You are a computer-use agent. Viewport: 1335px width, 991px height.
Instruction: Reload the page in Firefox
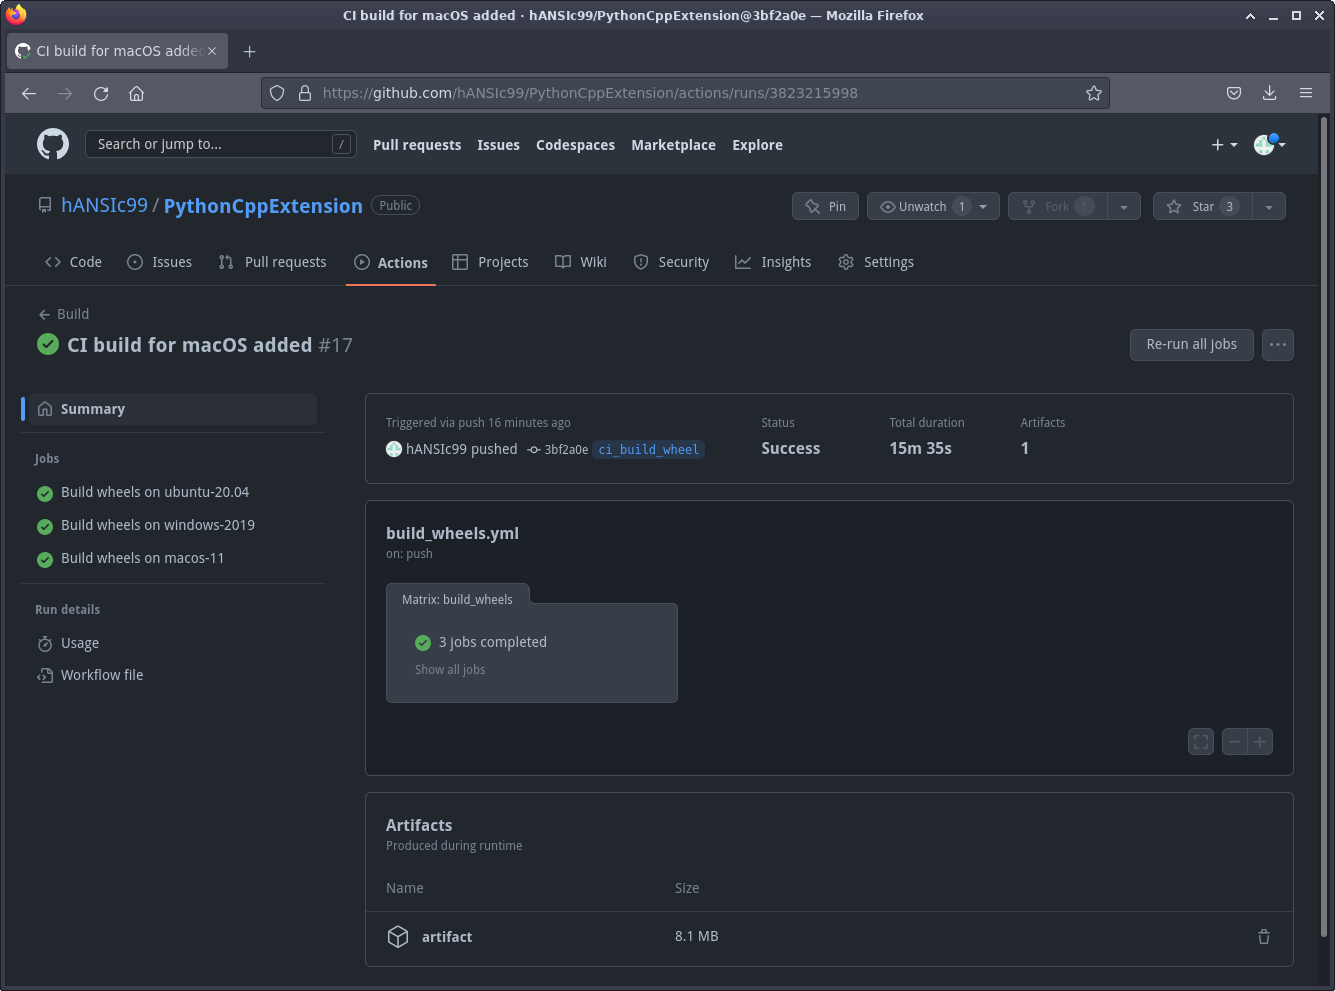[x=101, y=93]
